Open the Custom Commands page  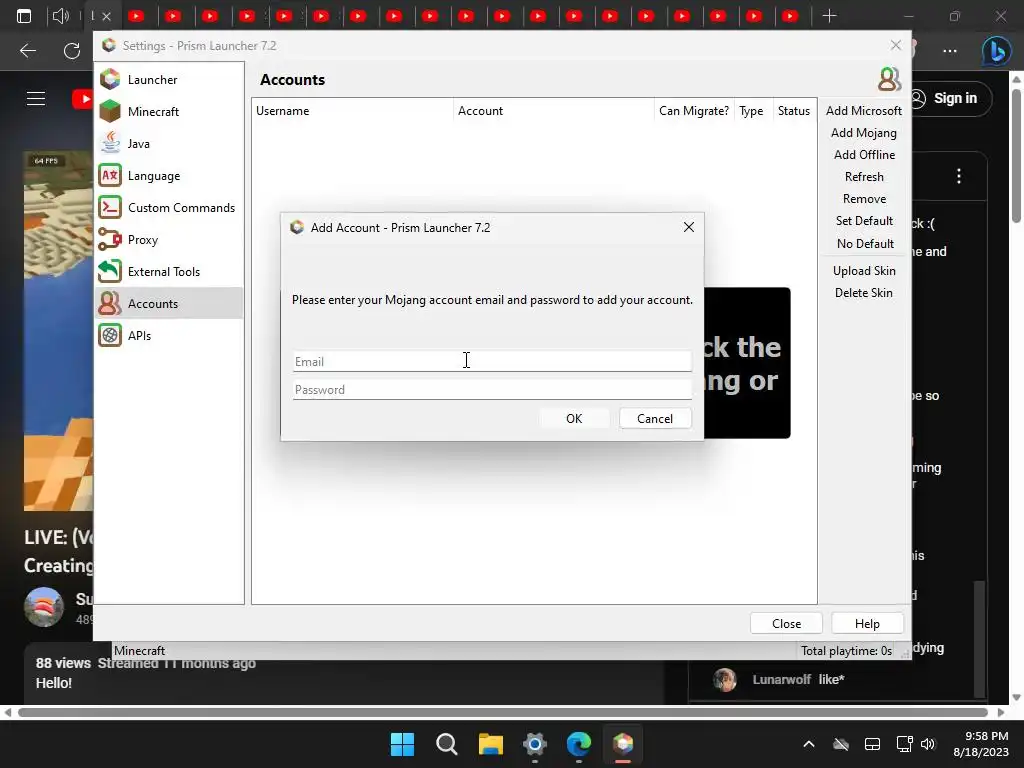tap(169, 208)
